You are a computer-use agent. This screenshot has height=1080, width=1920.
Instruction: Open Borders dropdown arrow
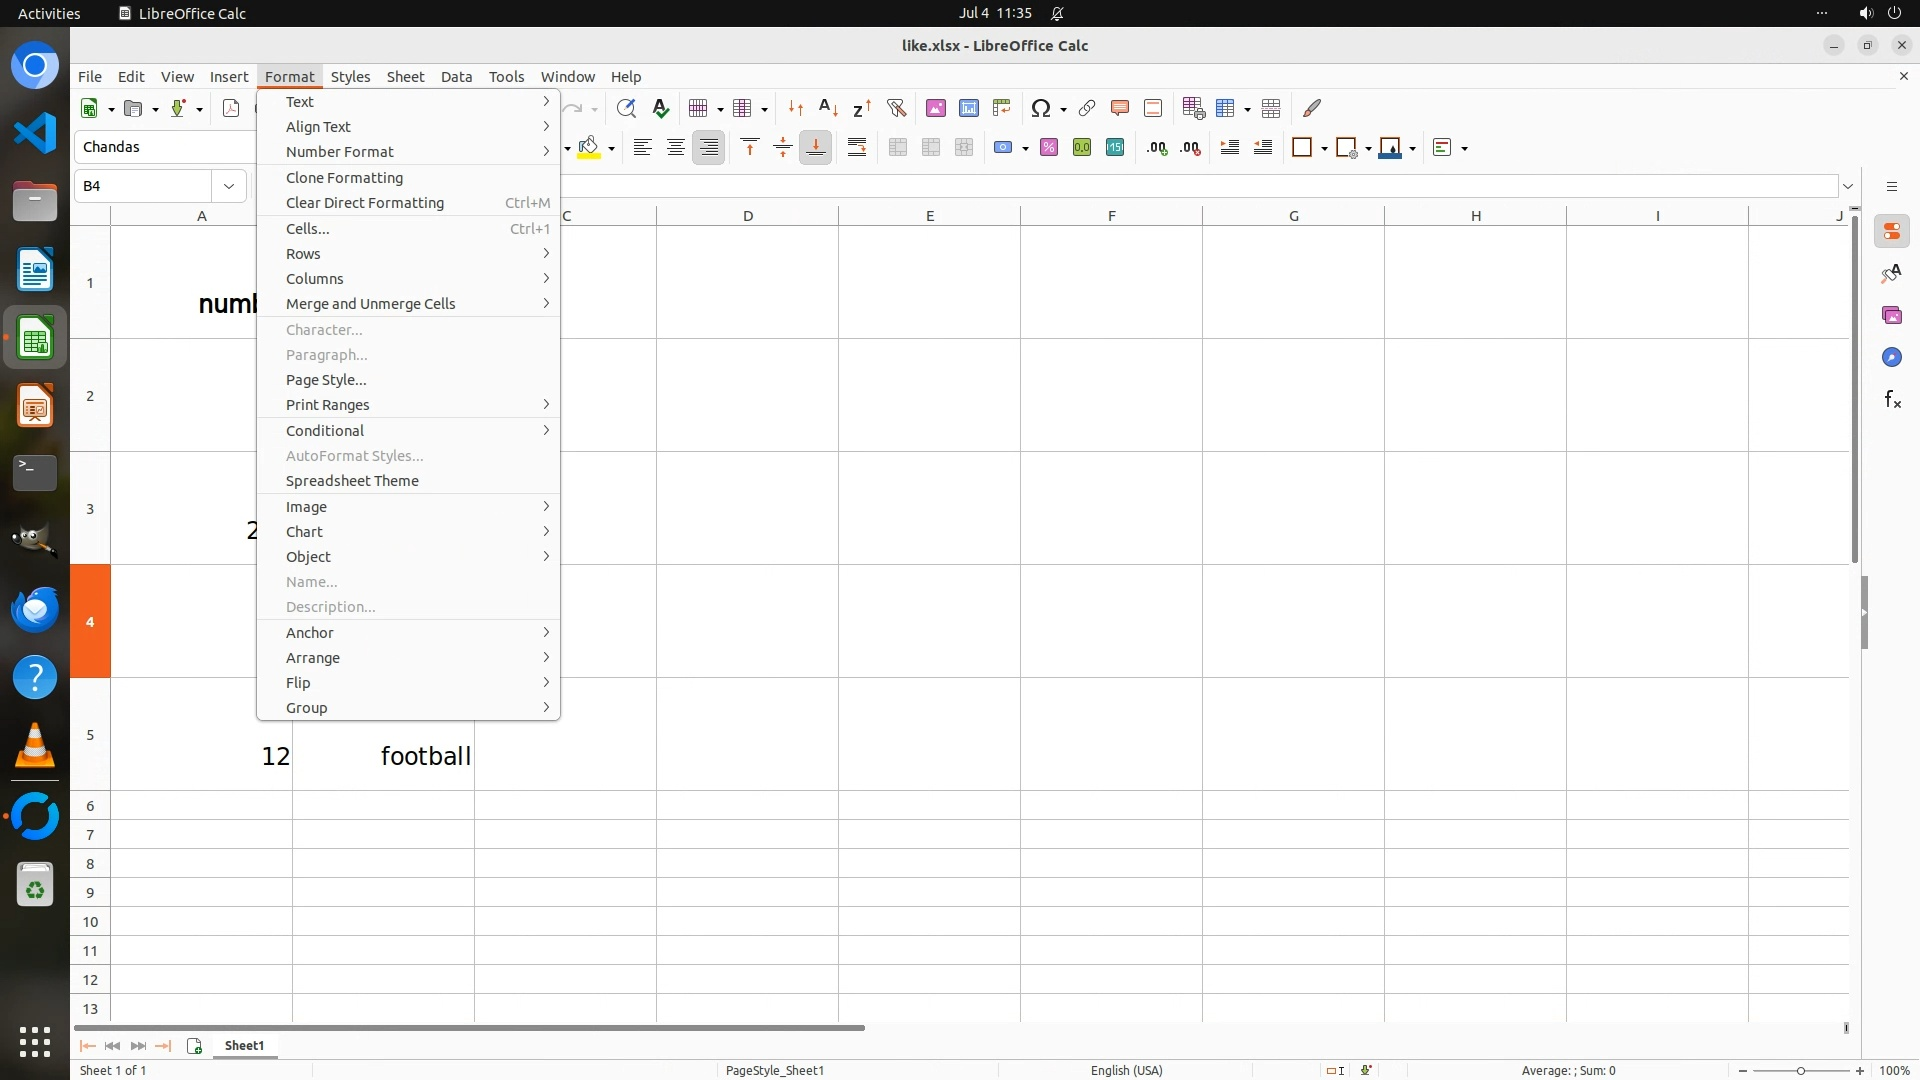[1324, 148]
